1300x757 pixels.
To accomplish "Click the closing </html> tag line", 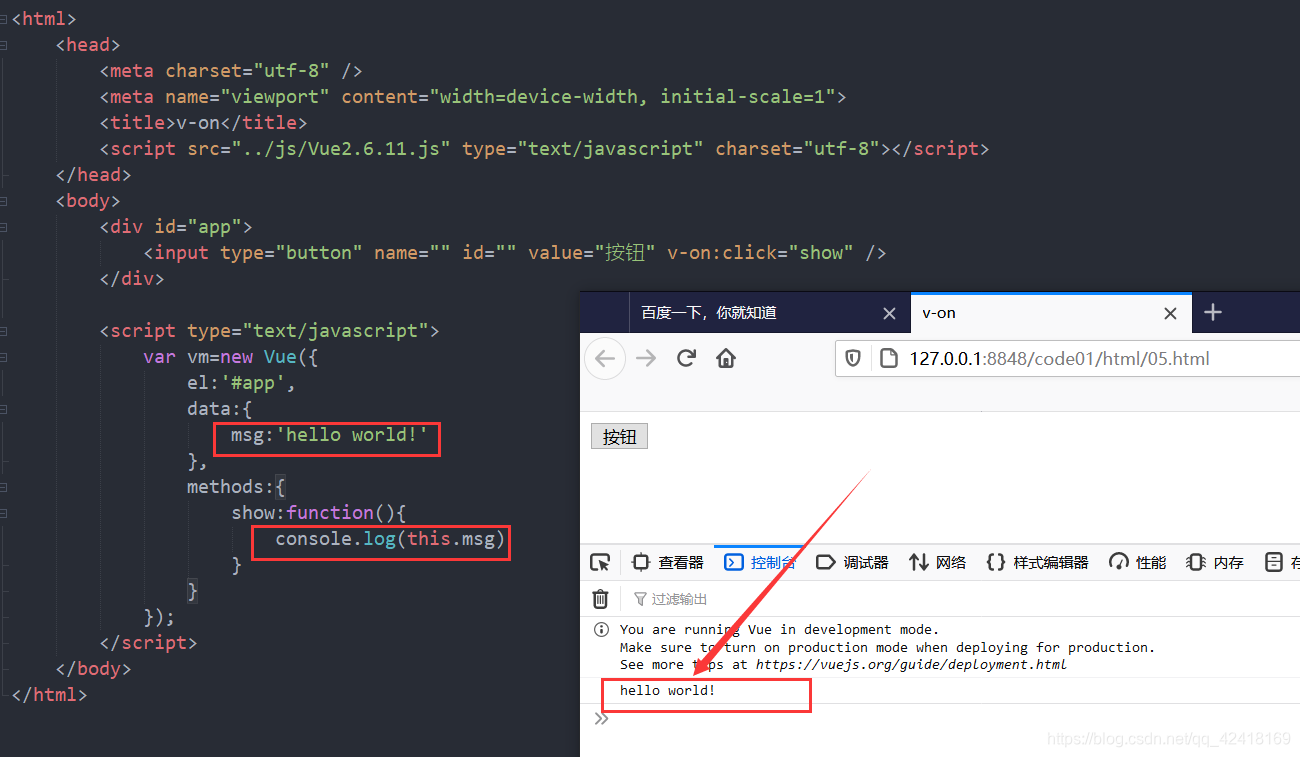I will click(x=49, y=695).
